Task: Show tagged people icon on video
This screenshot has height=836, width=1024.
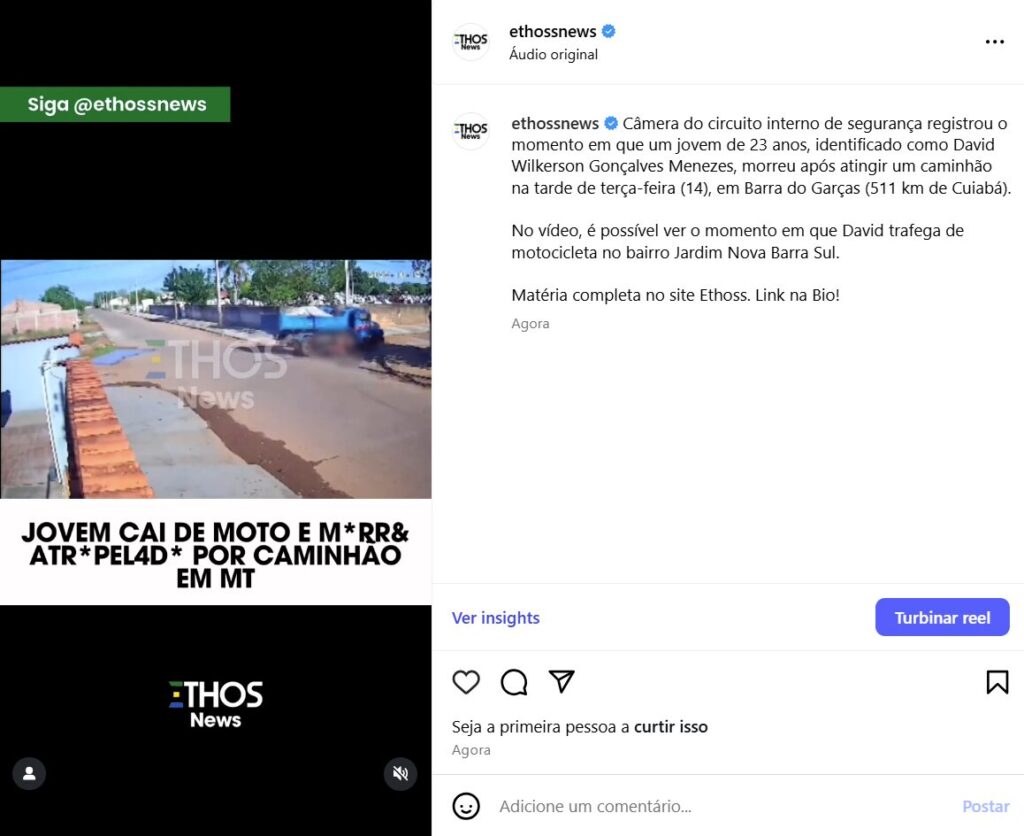Action: [x=29, y=773]
